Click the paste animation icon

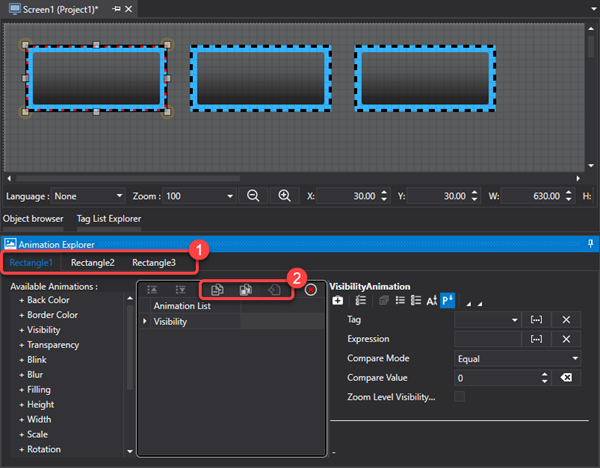coord(245,290)
